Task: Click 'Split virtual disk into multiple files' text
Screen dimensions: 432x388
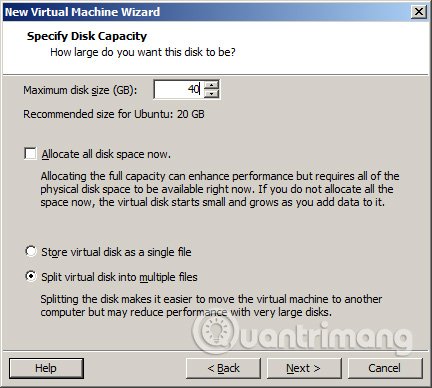Action: click(119, 277)
